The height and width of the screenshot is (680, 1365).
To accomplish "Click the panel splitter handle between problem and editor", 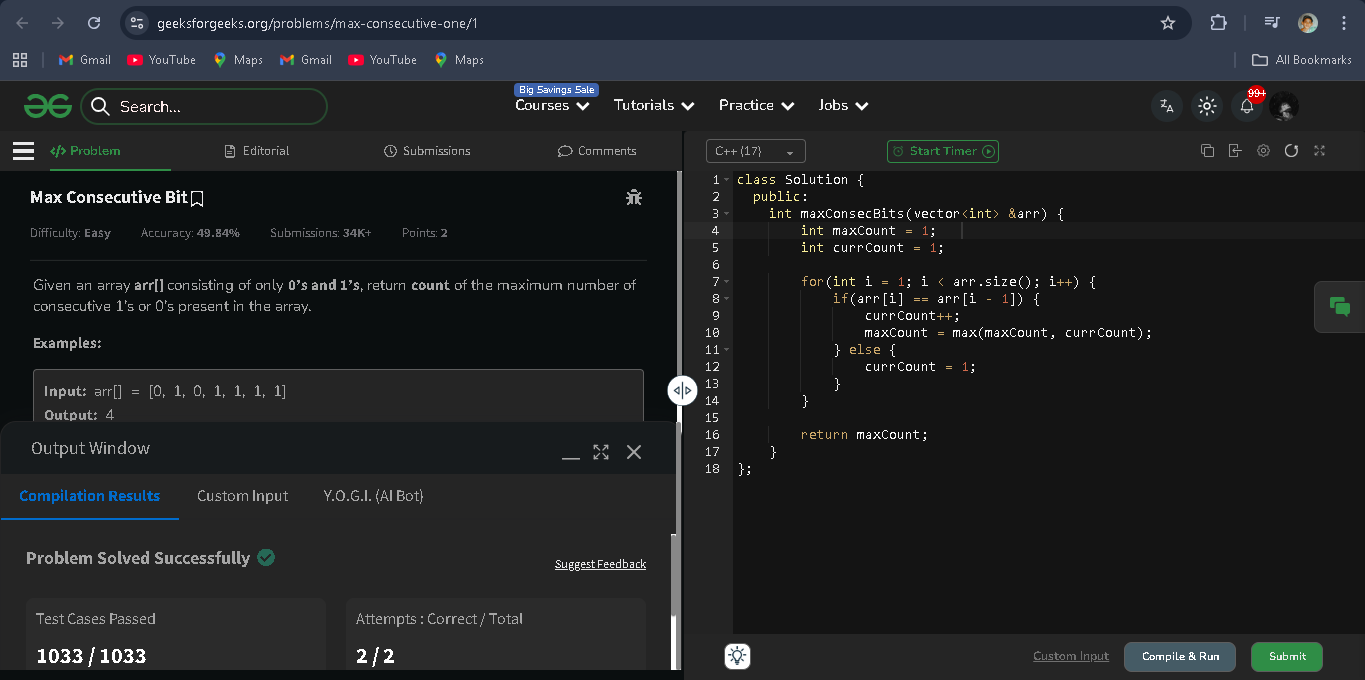I will pos(682,390).
